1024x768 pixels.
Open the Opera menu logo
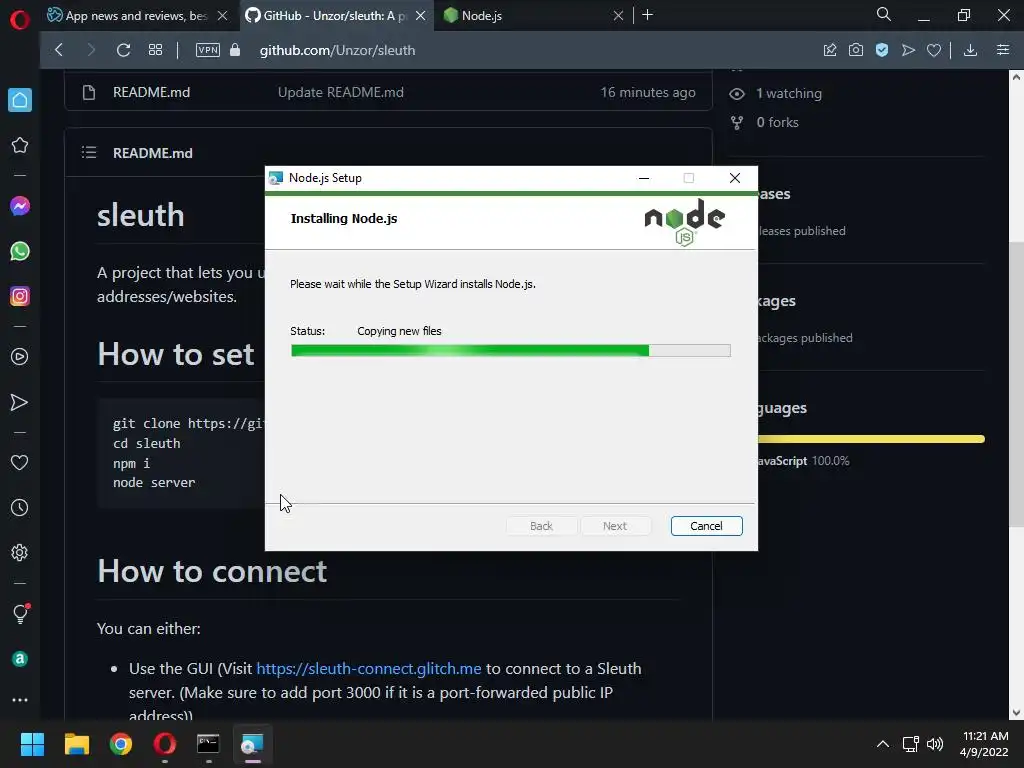tap(20, 20)
